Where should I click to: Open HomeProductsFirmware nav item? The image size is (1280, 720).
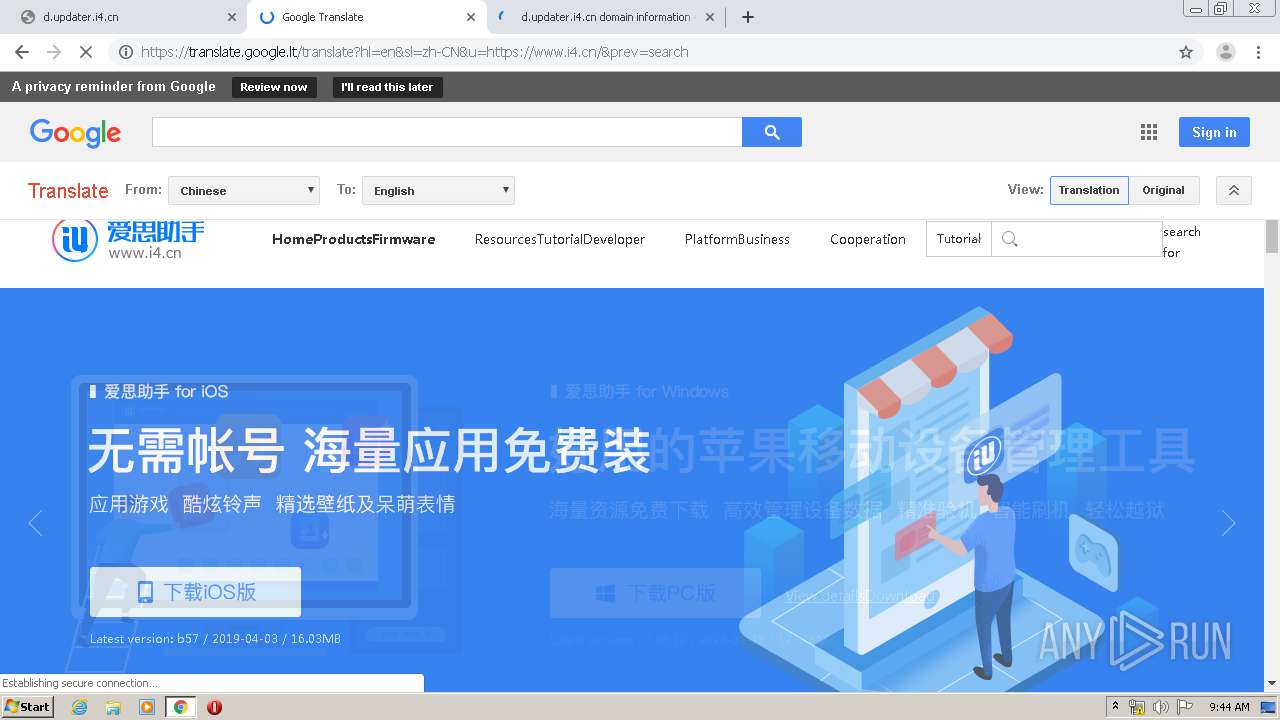353,239
